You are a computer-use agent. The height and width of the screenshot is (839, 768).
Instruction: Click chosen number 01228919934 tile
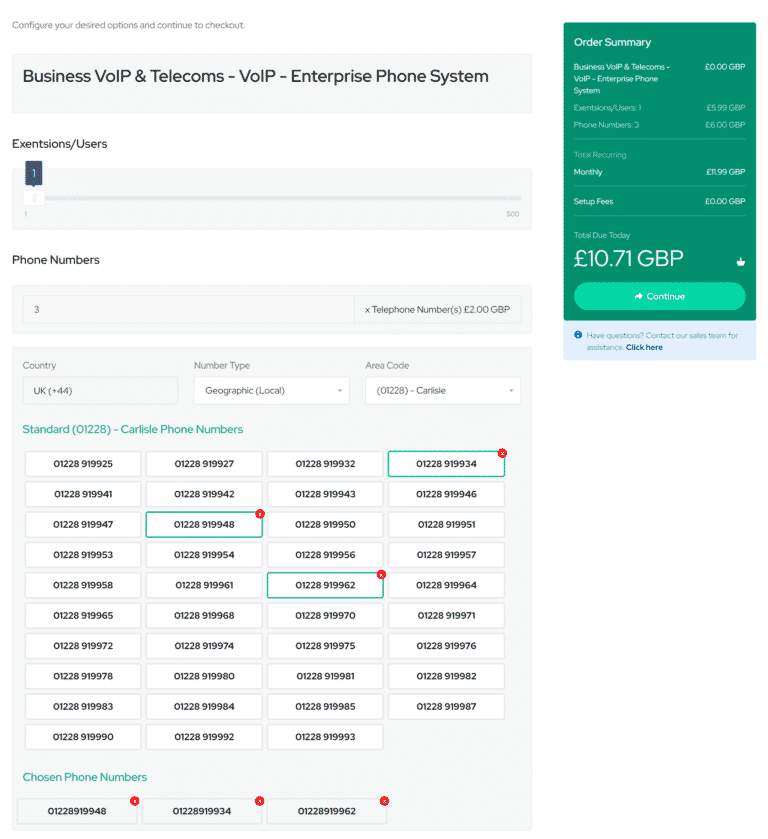[x=202, y=811]
